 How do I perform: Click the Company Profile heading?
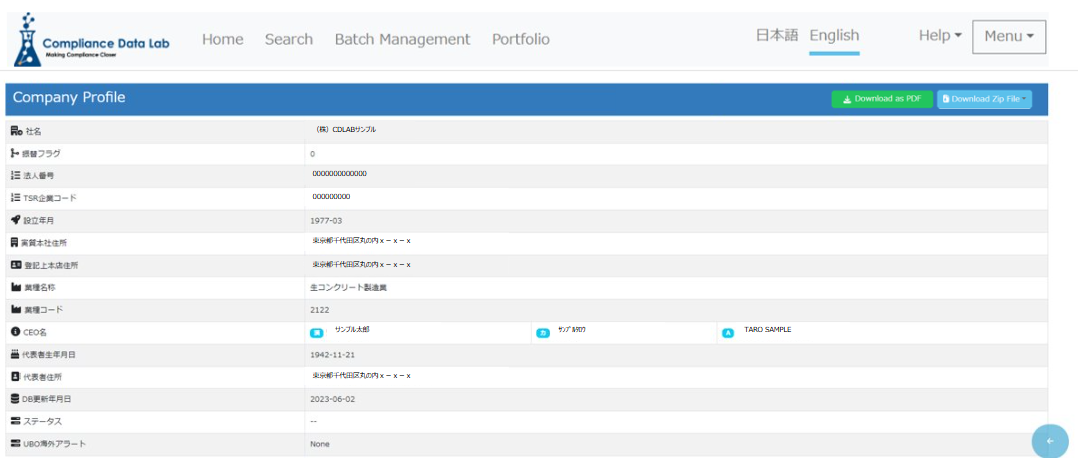[x=69, y=98]
